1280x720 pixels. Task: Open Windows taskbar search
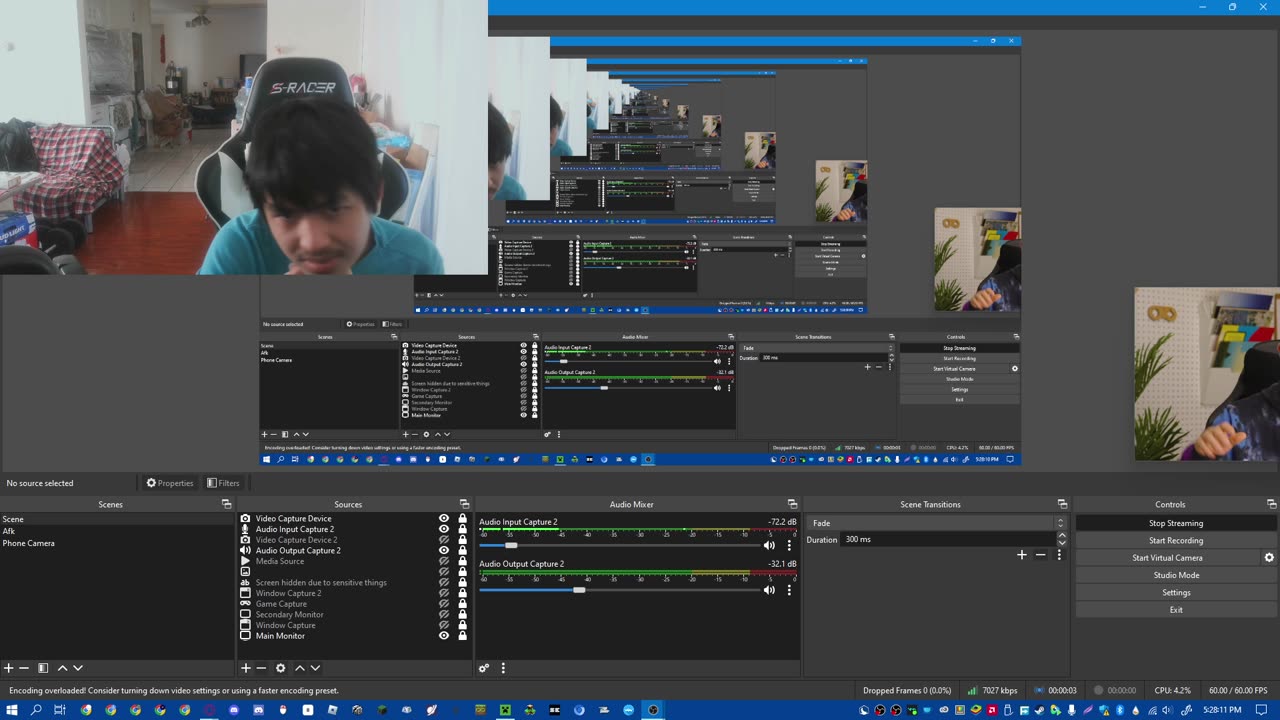click(36, 710)
